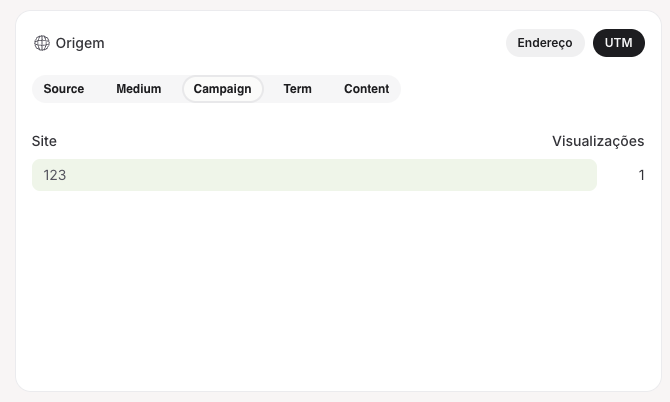This screenshot has width=670, height=402.
Task: Show the UTM Term breakdown
Action: click(297, 89)
